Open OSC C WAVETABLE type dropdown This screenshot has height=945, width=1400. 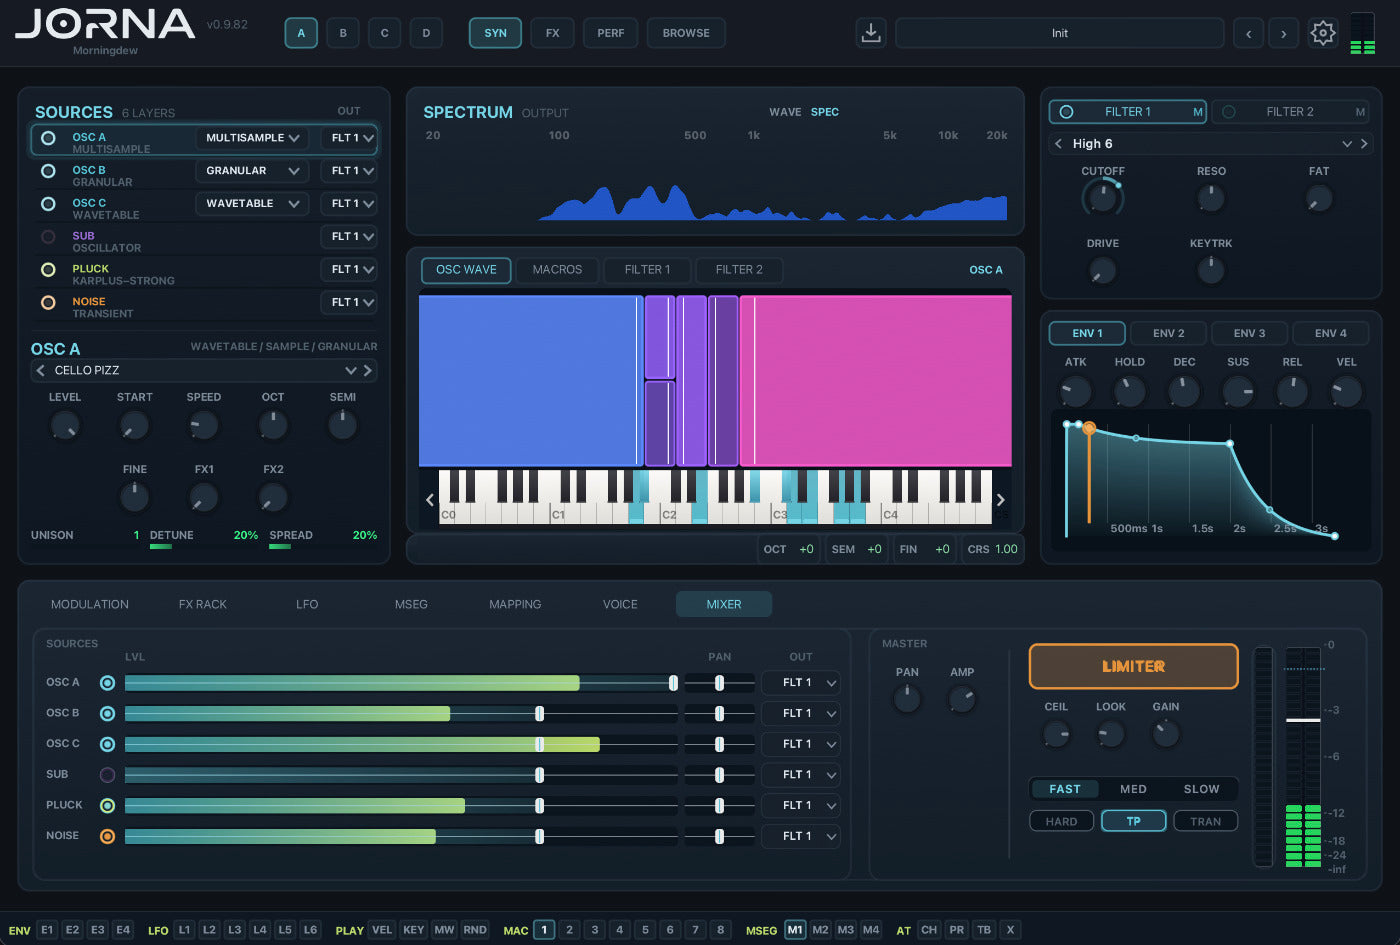(252, 204)
